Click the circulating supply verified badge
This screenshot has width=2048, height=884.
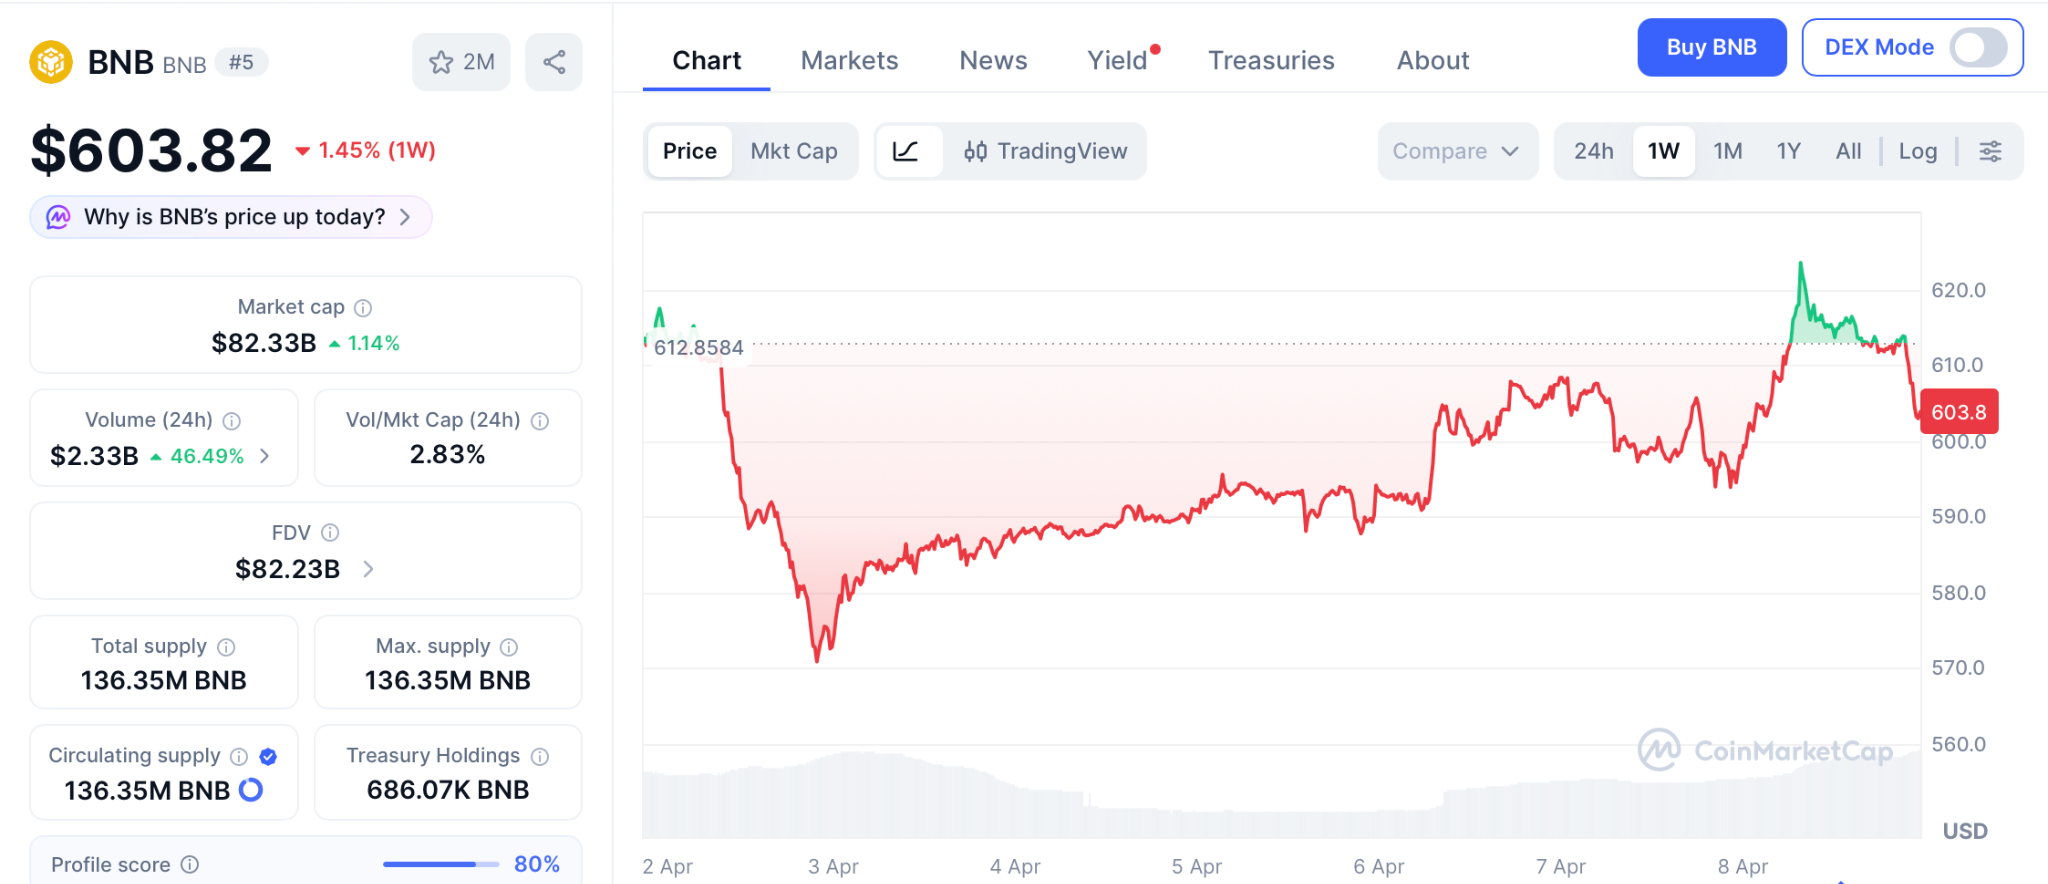[x=268, y=756]
